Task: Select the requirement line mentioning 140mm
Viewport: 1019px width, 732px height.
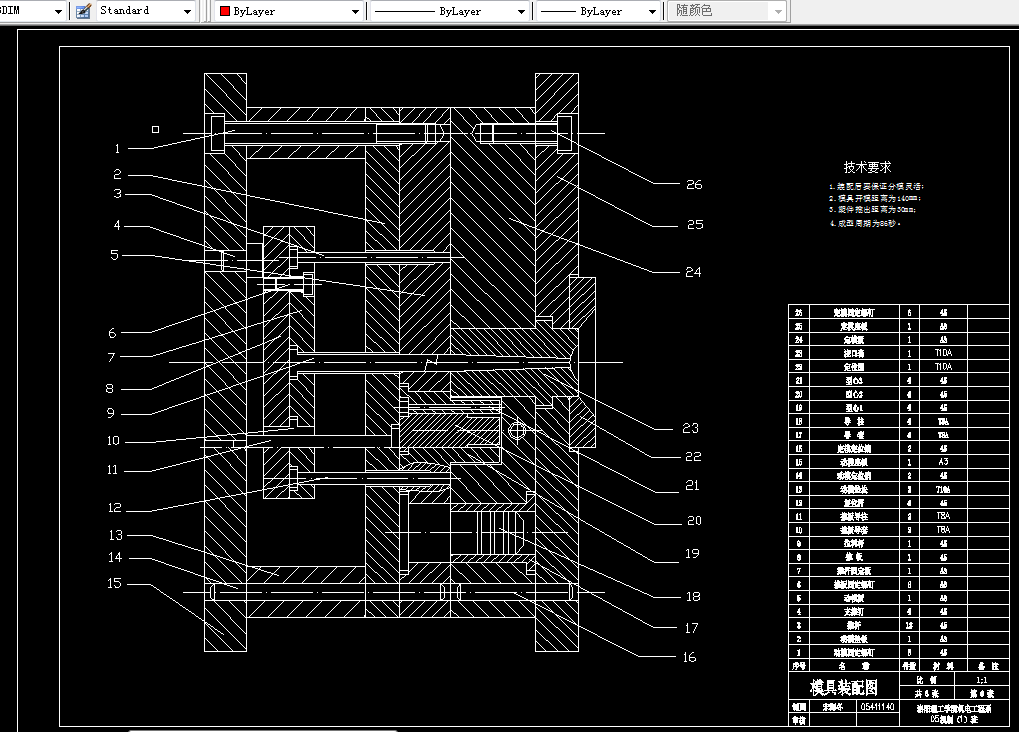Action: (x=875, y=198)
